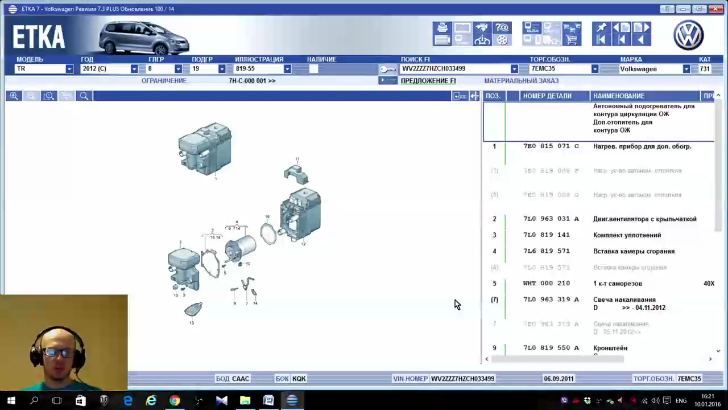The height and width of the screenshot is (410, 728).
Task: Click the single back arrow icon
Action: tap(641, 40)
